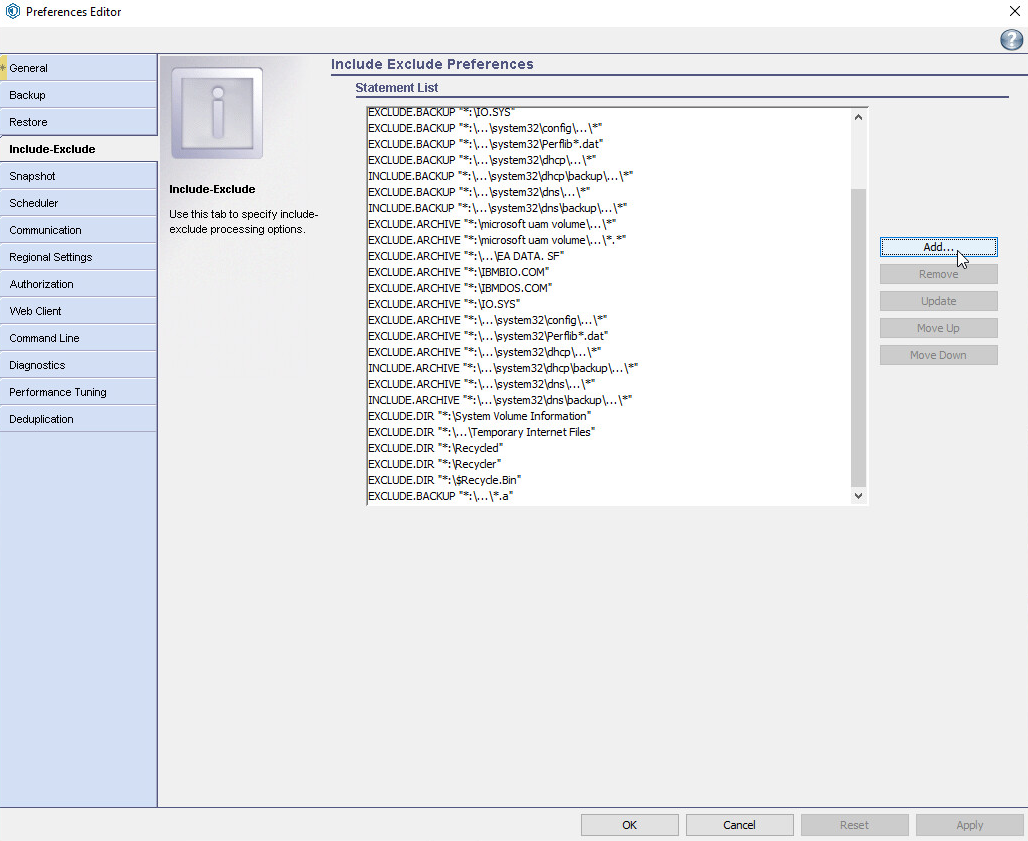Click the statement list scrollbar thumb
Viewport: 1028px width, 841px height.
click(x=857, y=335)
